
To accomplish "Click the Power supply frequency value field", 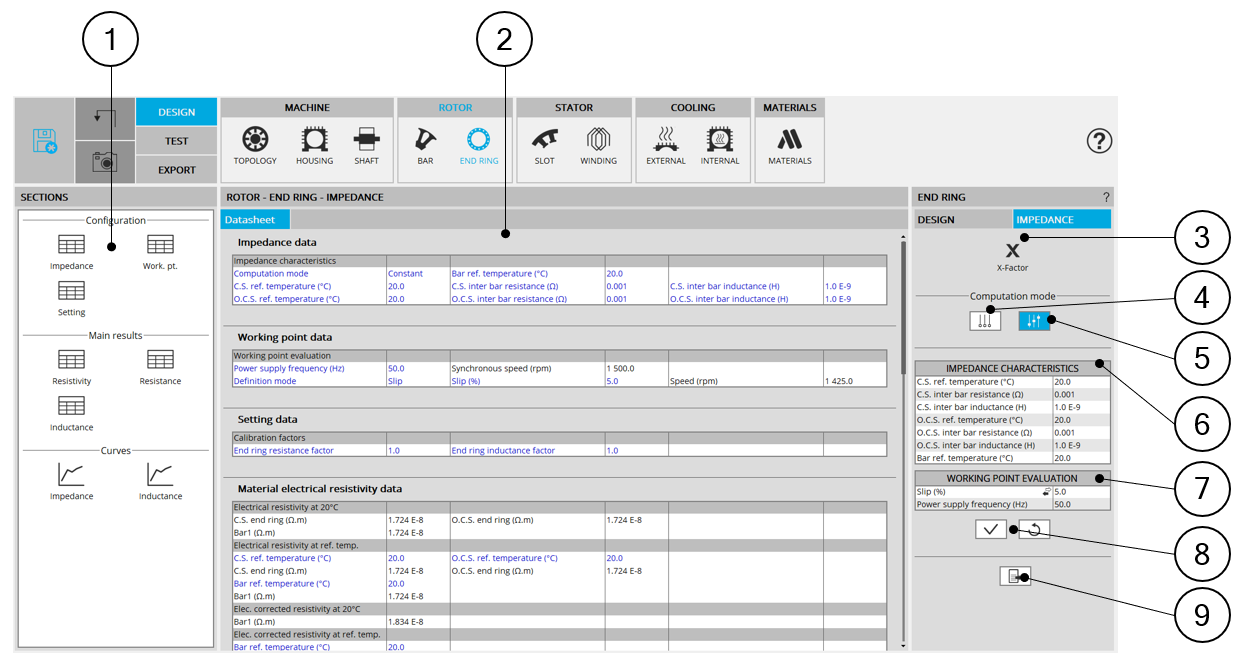I will point(1080,505).
